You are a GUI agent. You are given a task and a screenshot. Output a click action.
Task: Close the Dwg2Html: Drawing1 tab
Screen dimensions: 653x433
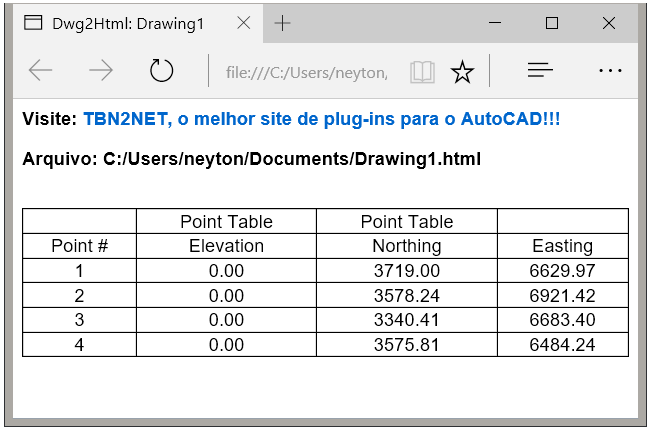point(244,23)
